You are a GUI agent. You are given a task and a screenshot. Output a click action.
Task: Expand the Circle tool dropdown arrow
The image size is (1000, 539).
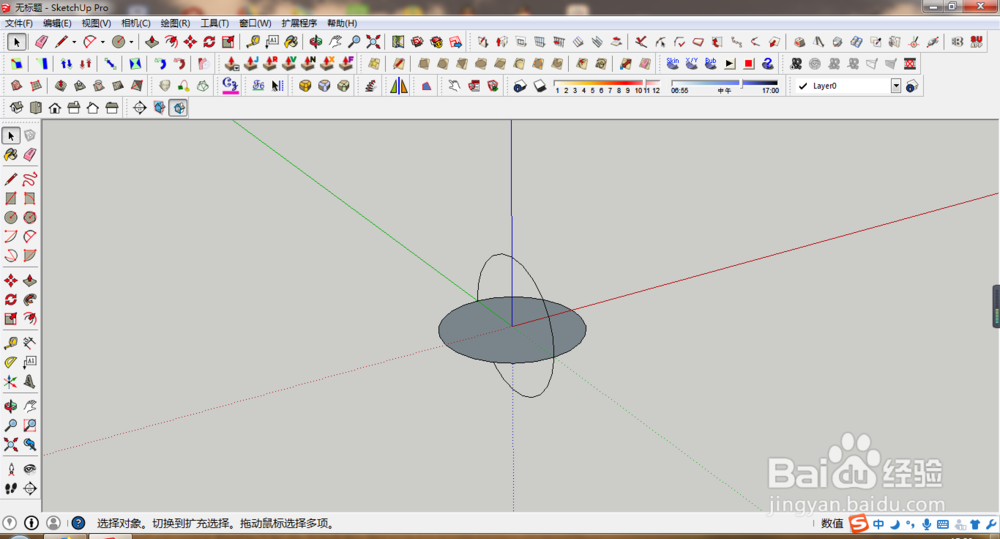[x=131, y=43]
